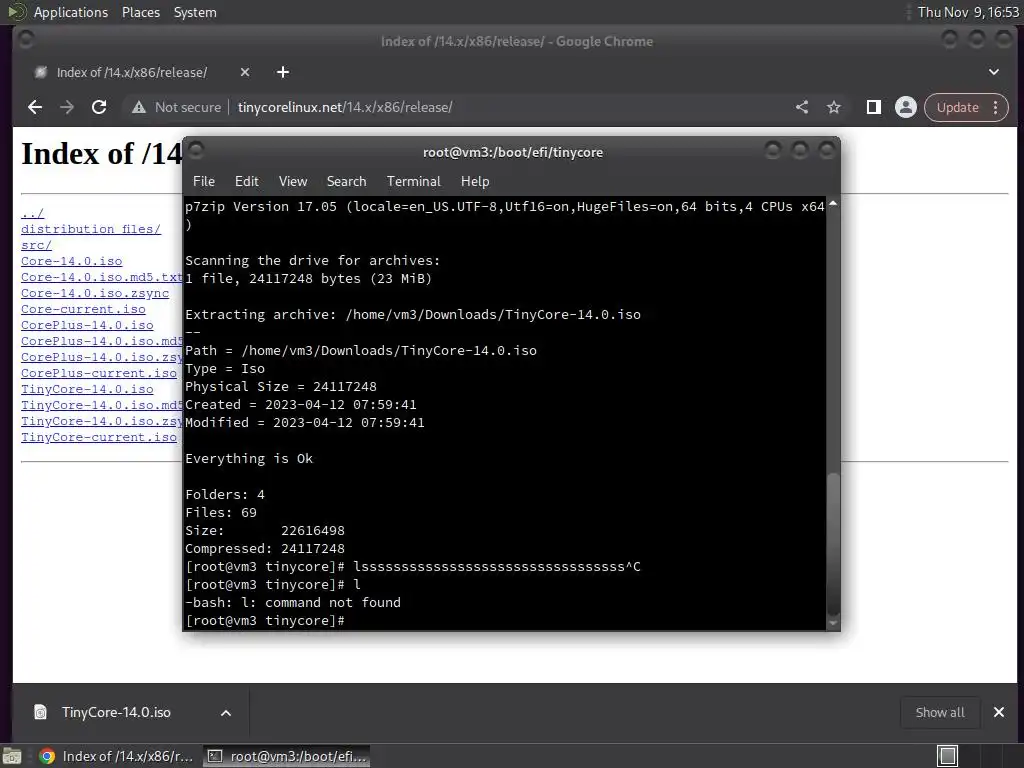Image resolution: width=1024 pixels, height=768 pixels.
Task: Click TinyCore-current.iso link
Action: click(99, 437)
